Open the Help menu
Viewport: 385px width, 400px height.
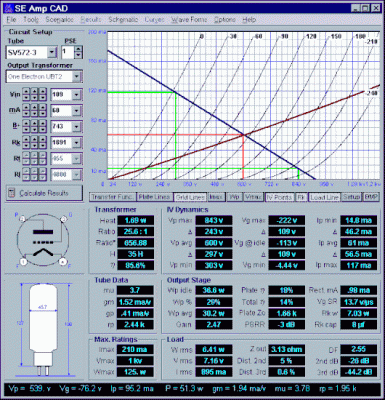[249, 20]
